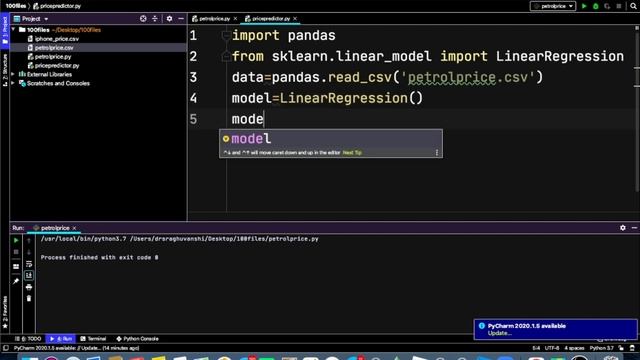Expand External Libraries node

click(x=13, y=74)
